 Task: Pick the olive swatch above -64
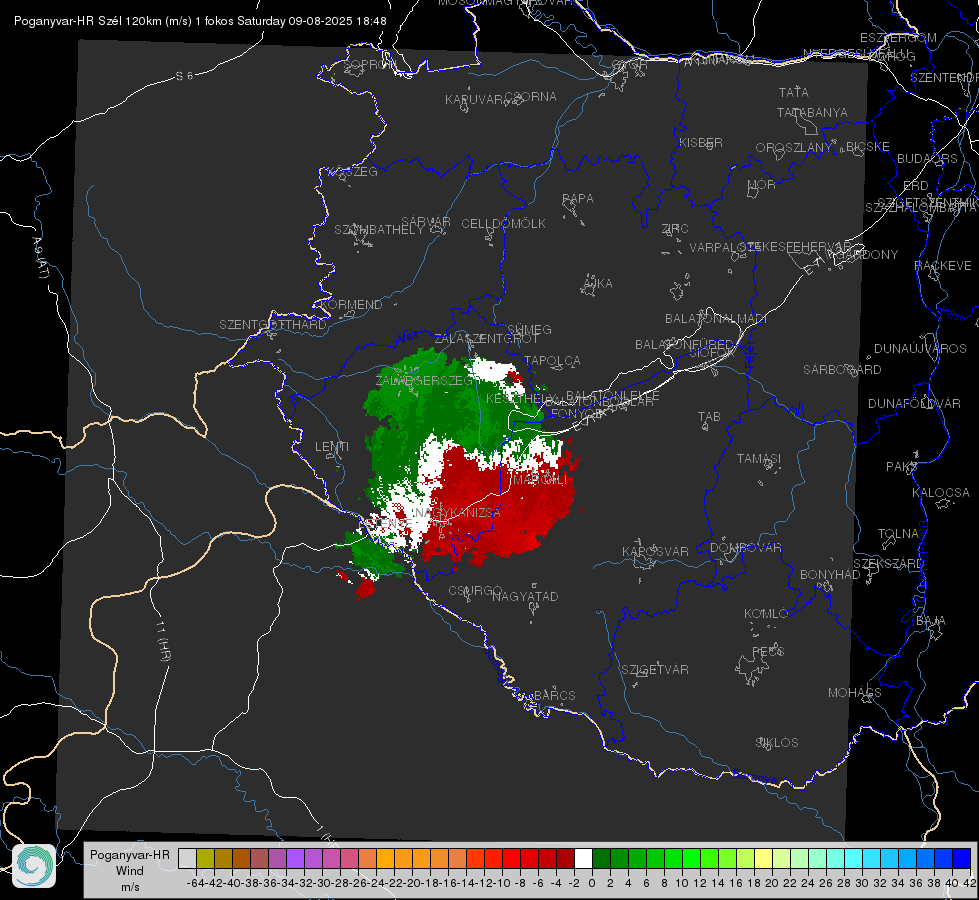(x=205, y=858)
